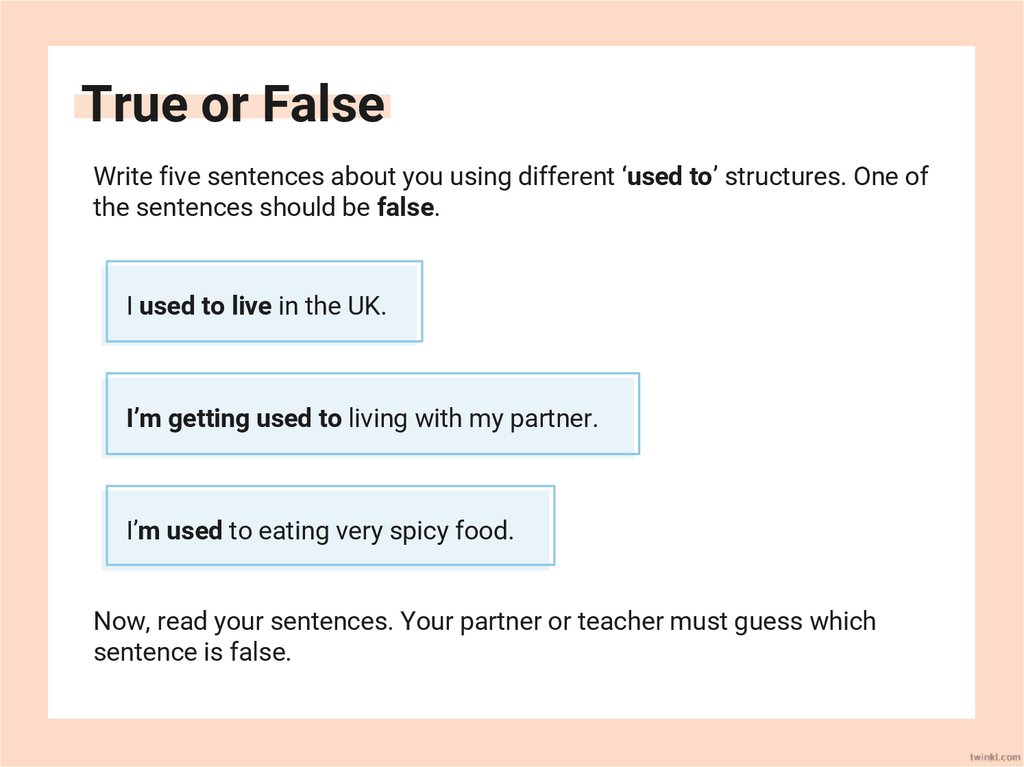Click the bold "used to live" phrase
The width and height of the screenshot is (1024, 767).
[x=205, y=306]
